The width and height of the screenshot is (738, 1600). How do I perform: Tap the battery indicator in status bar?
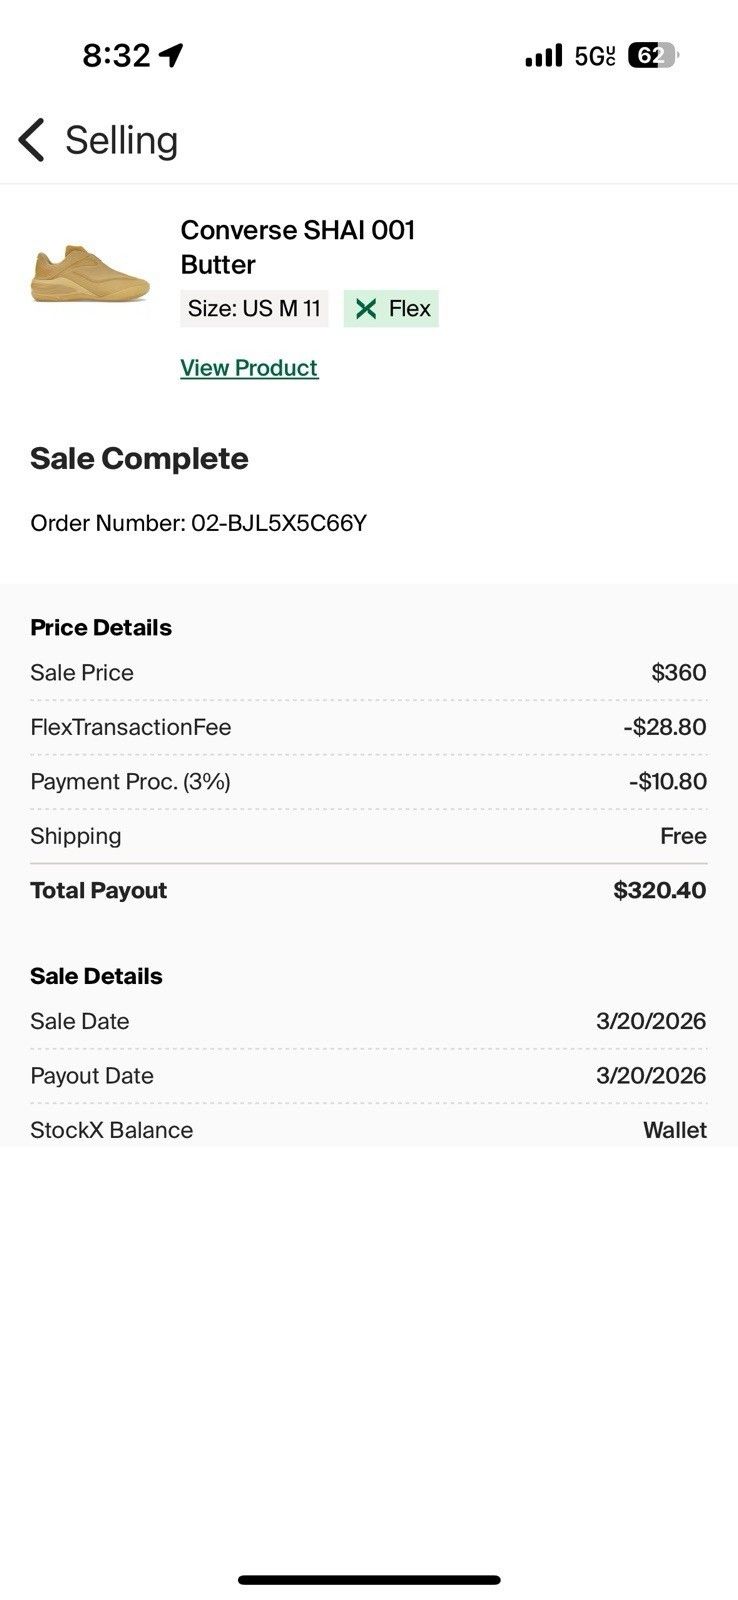pyautogui.click(x=653, y=56)
